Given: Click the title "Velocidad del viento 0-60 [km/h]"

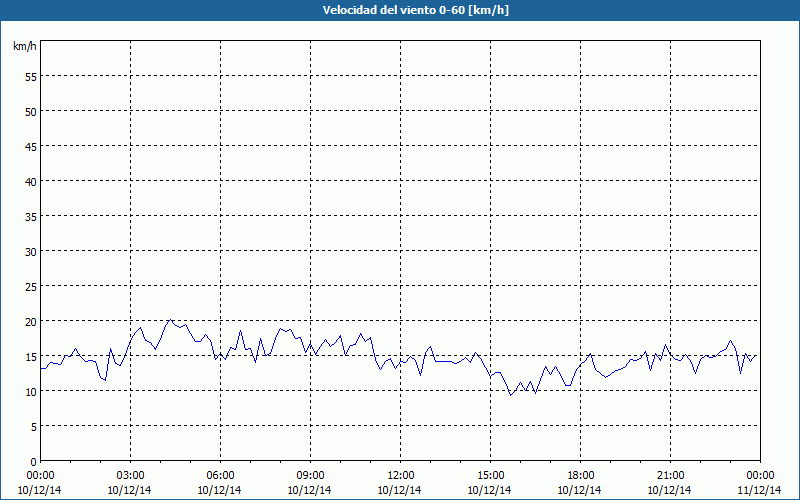Looking at the screenshot, I should point(415,10).
